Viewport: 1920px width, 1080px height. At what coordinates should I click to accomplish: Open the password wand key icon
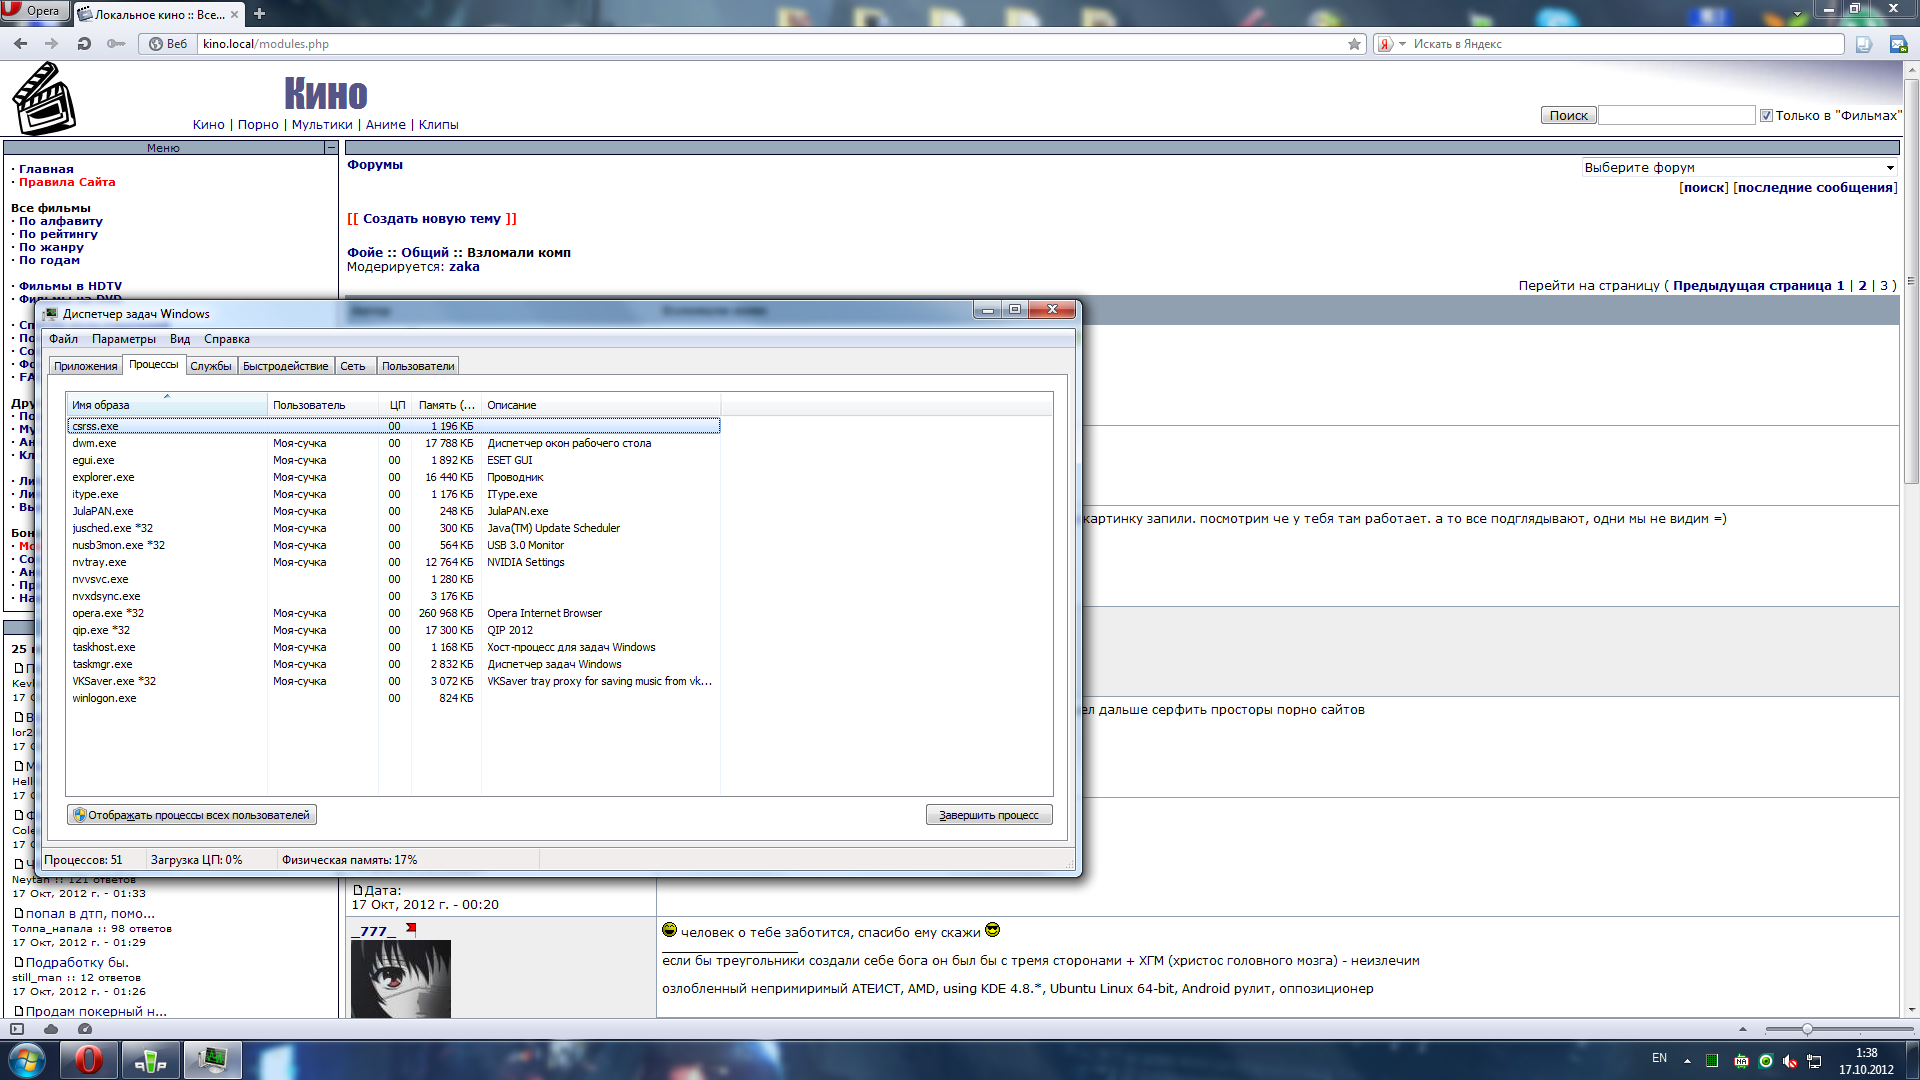coord(116,44)
